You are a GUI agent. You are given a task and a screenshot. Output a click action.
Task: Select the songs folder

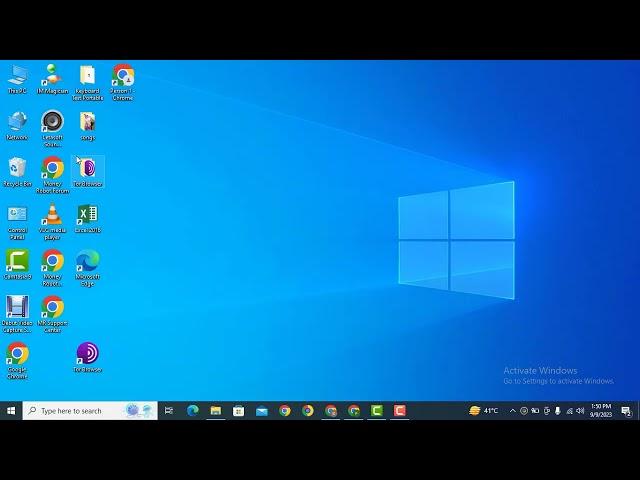[x=87, y=126]
